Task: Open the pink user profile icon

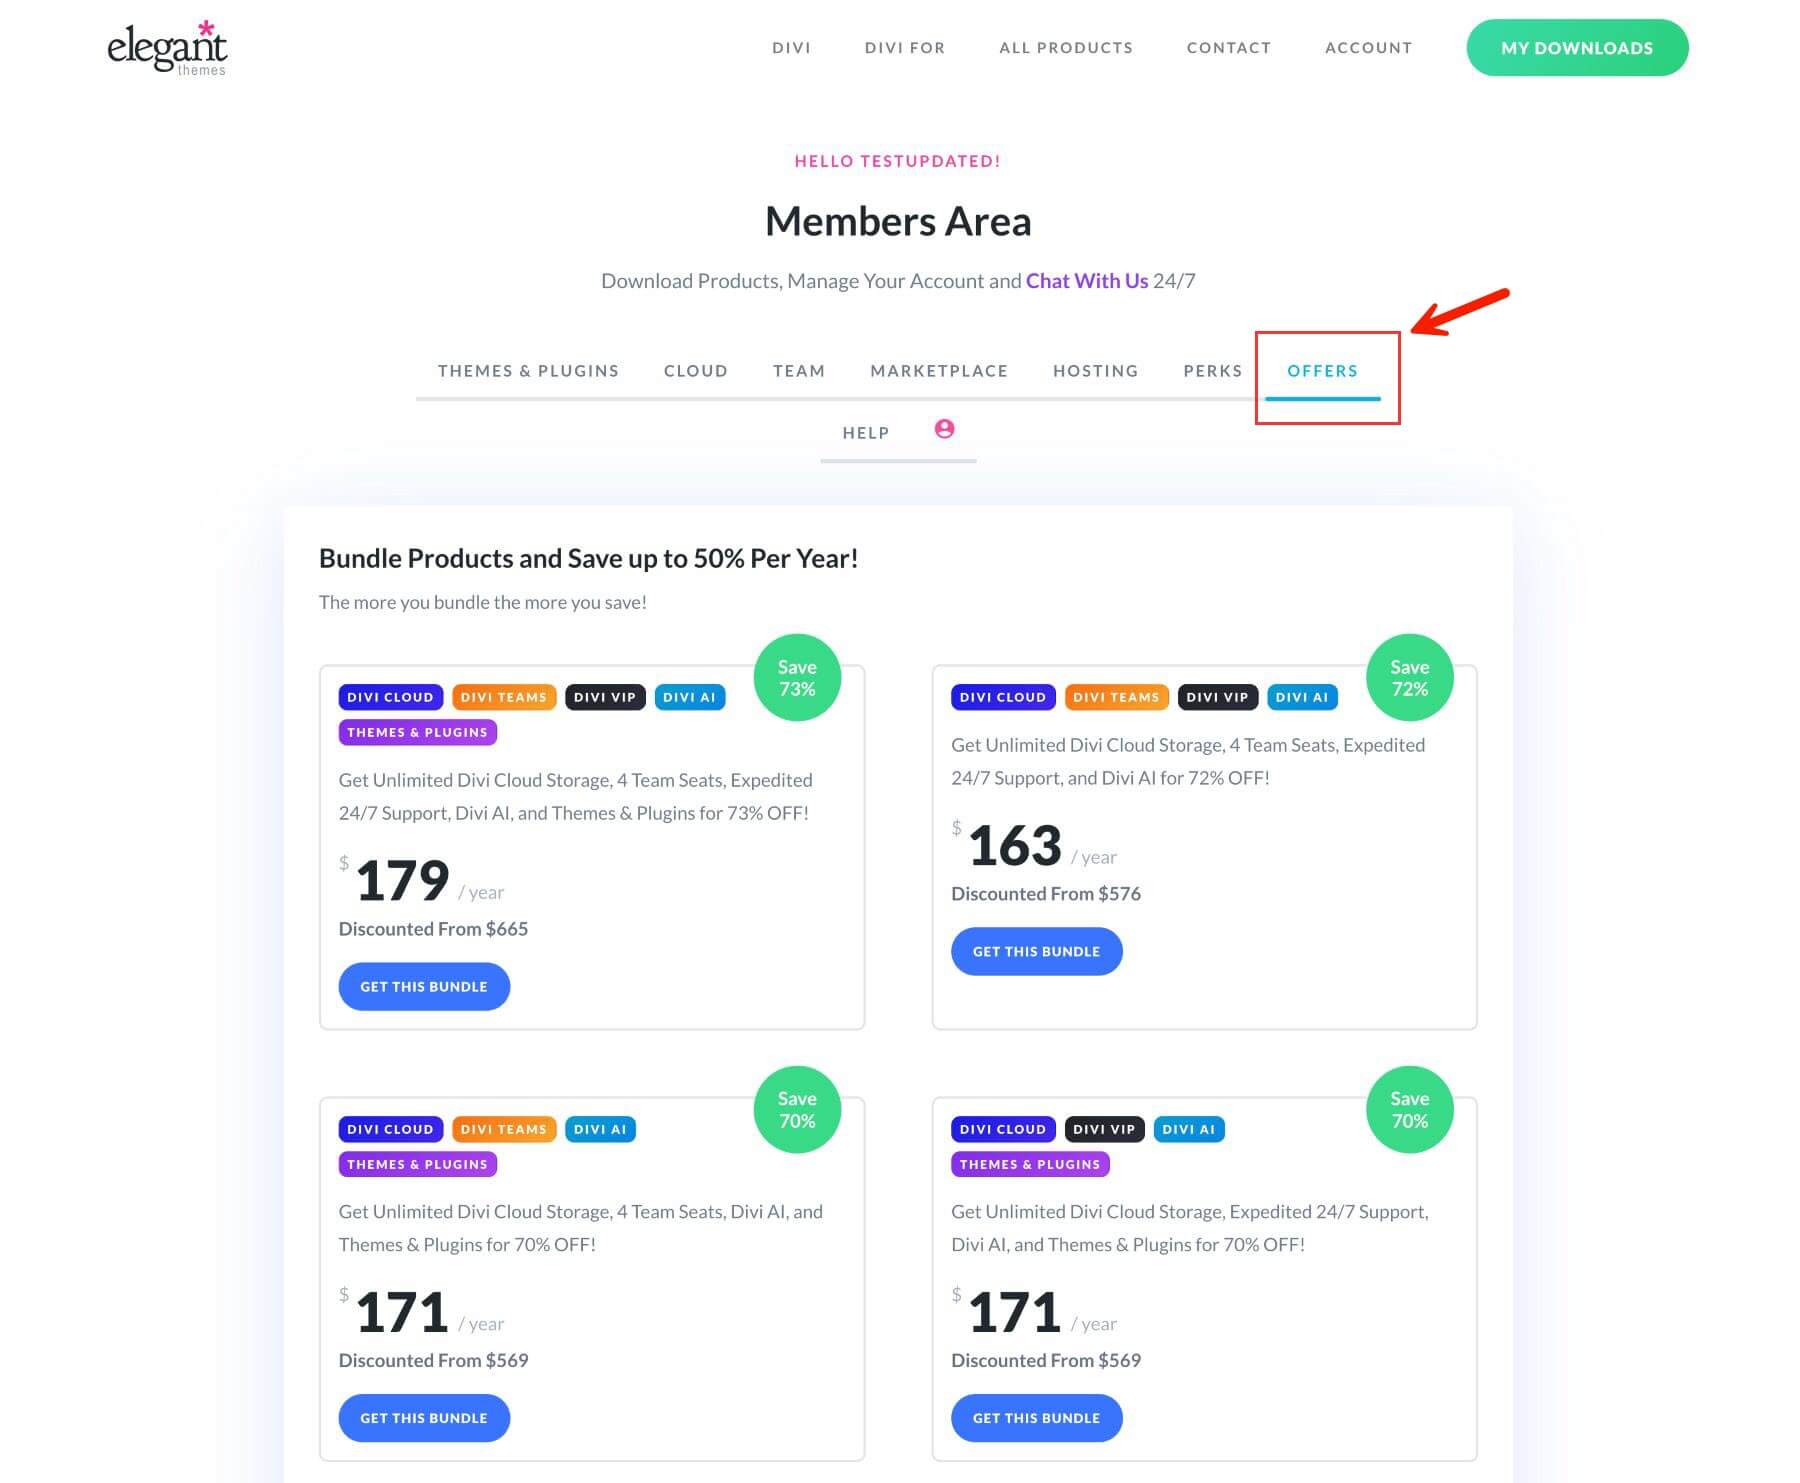Action: (x=944, y=429)
